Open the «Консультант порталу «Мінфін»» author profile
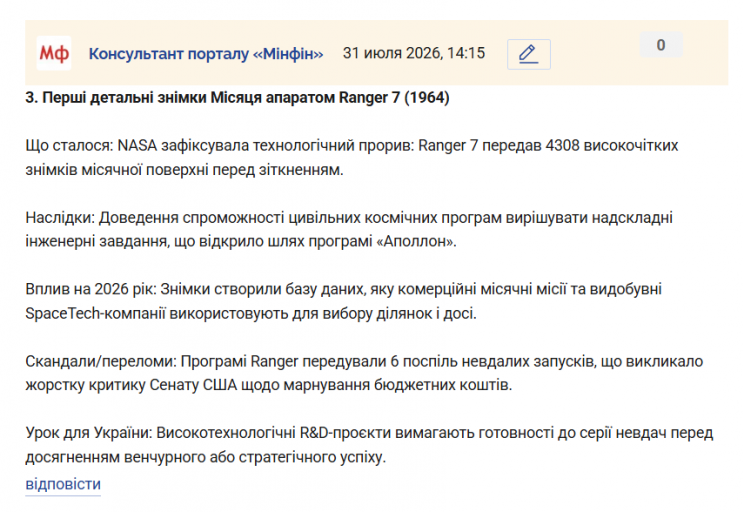This screenshot has width=744, height=512. (x=206, y=54)
